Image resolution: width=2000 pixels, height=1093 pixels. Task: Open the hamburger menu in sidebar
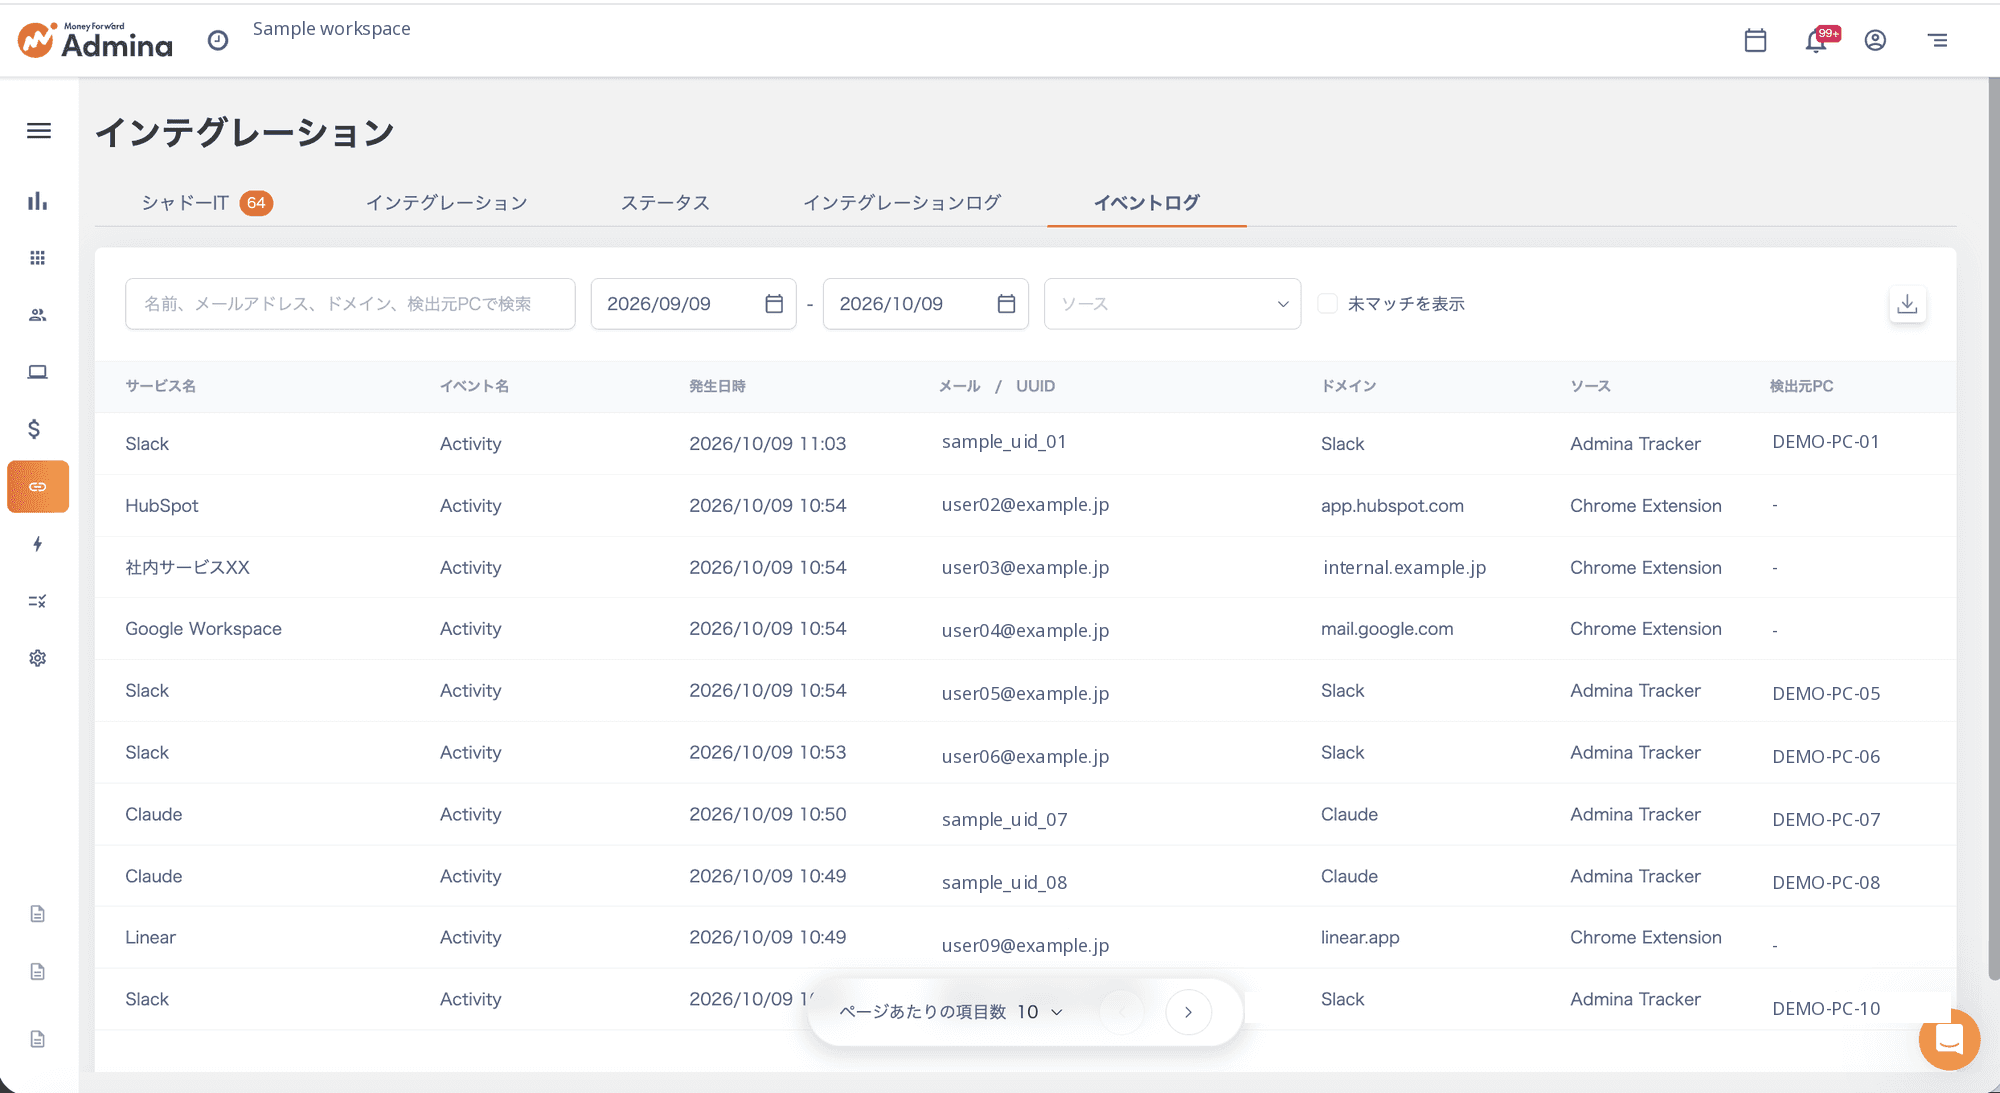click(38, 131)
